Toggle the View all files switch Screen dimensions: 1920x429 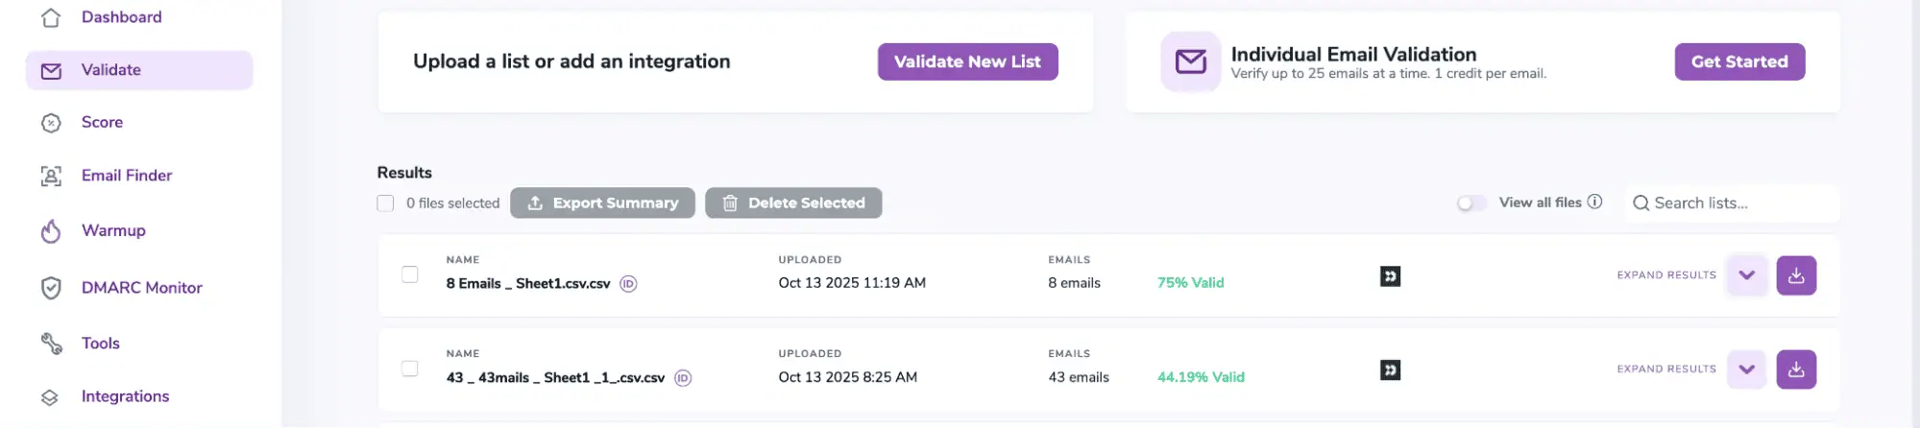coord(1471,203)
